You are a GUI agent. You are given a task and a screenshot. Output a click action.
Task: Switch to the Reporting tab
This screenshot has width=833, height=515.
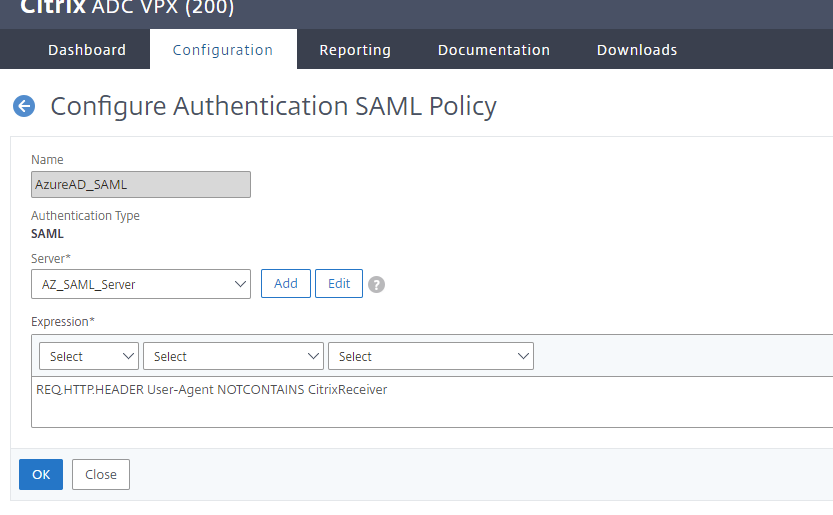click(x=355, y=49)
